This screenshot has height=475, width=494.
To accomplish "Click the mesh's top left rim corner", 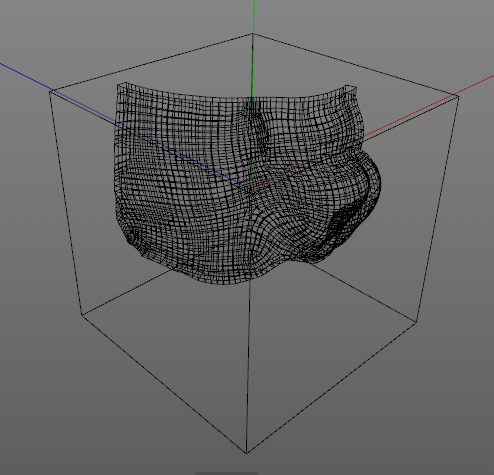I will (x=122, y=85).
